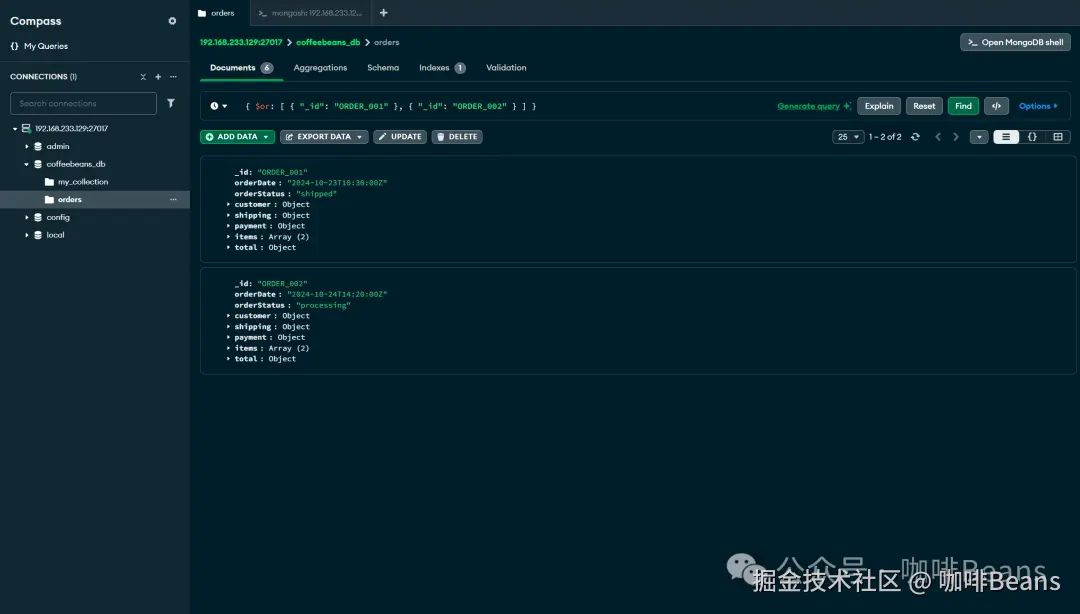This screenshot has height=614, width=1080.
Task: Expand the admin database
Action: point(27,147)
